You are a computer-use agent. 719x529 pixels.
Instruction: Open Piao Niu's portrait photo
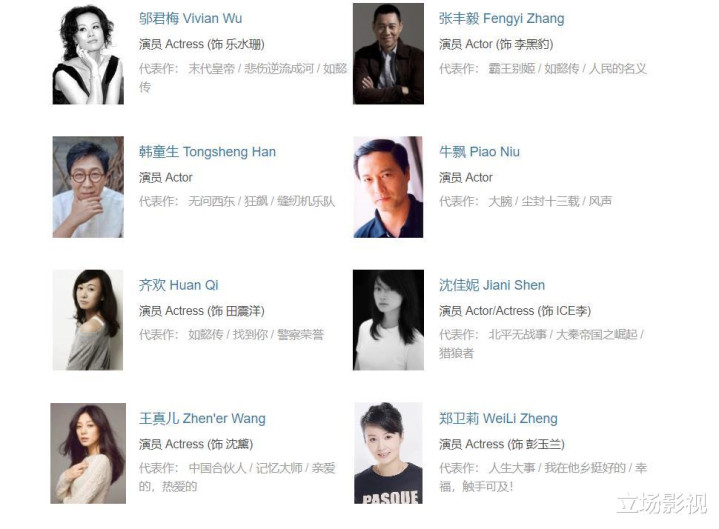click(x=388, y=187)
